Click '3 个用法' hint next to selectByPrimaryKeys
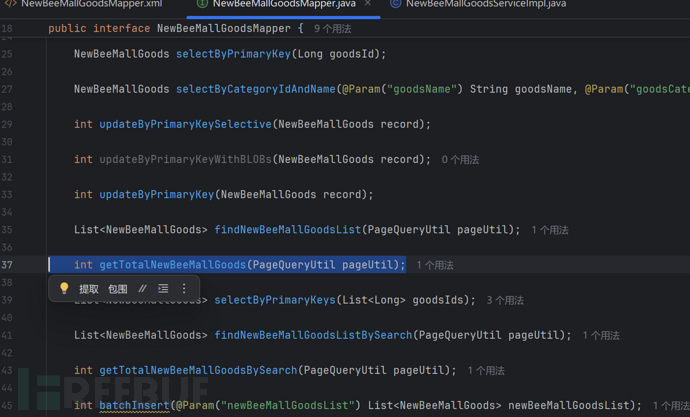690x417 pixels. 505,300
